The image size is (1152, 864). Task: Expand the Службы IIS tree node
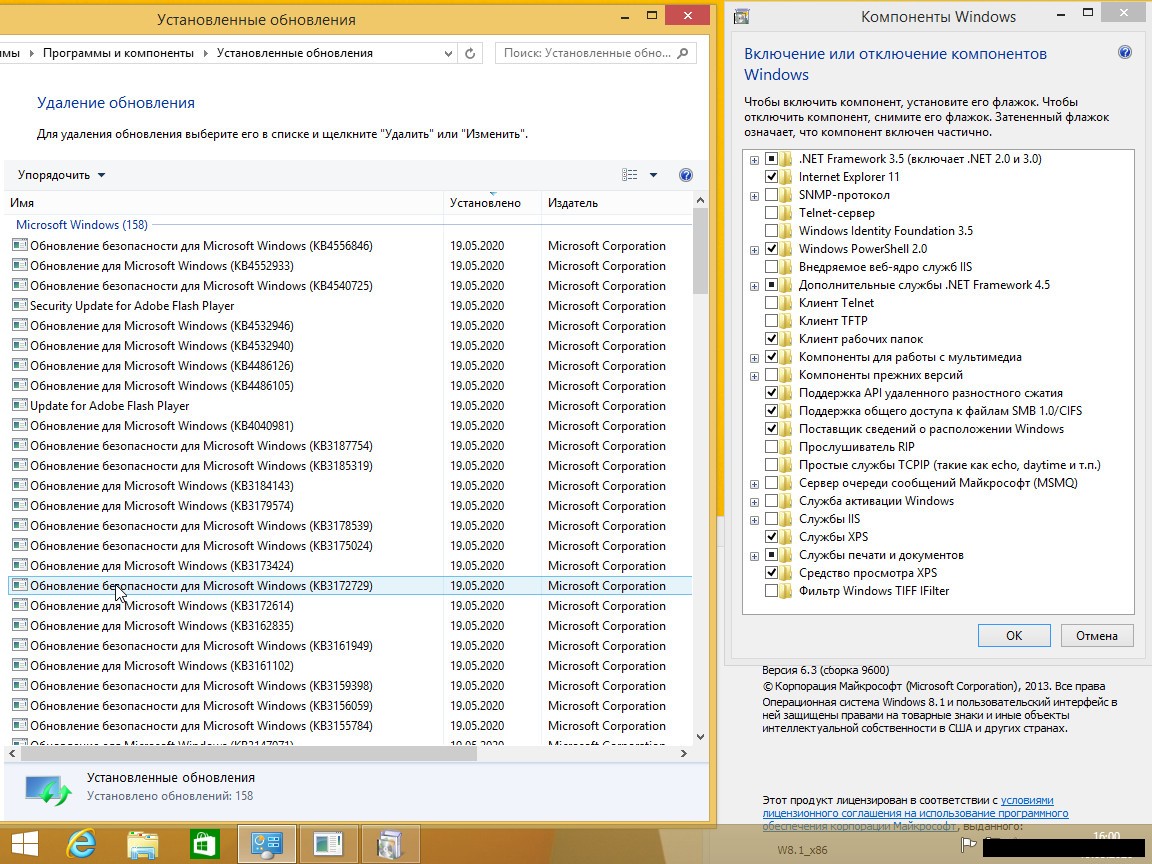754,520
